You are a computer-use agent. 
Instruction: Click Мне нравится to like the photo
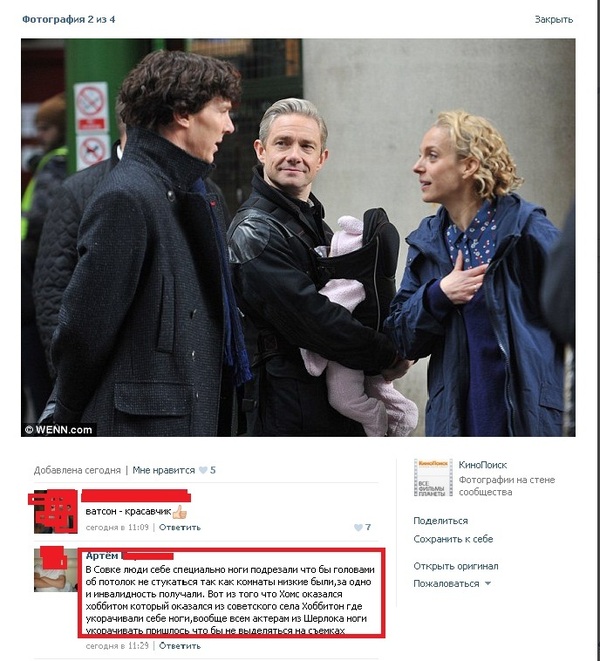click(x=164, y=470)
